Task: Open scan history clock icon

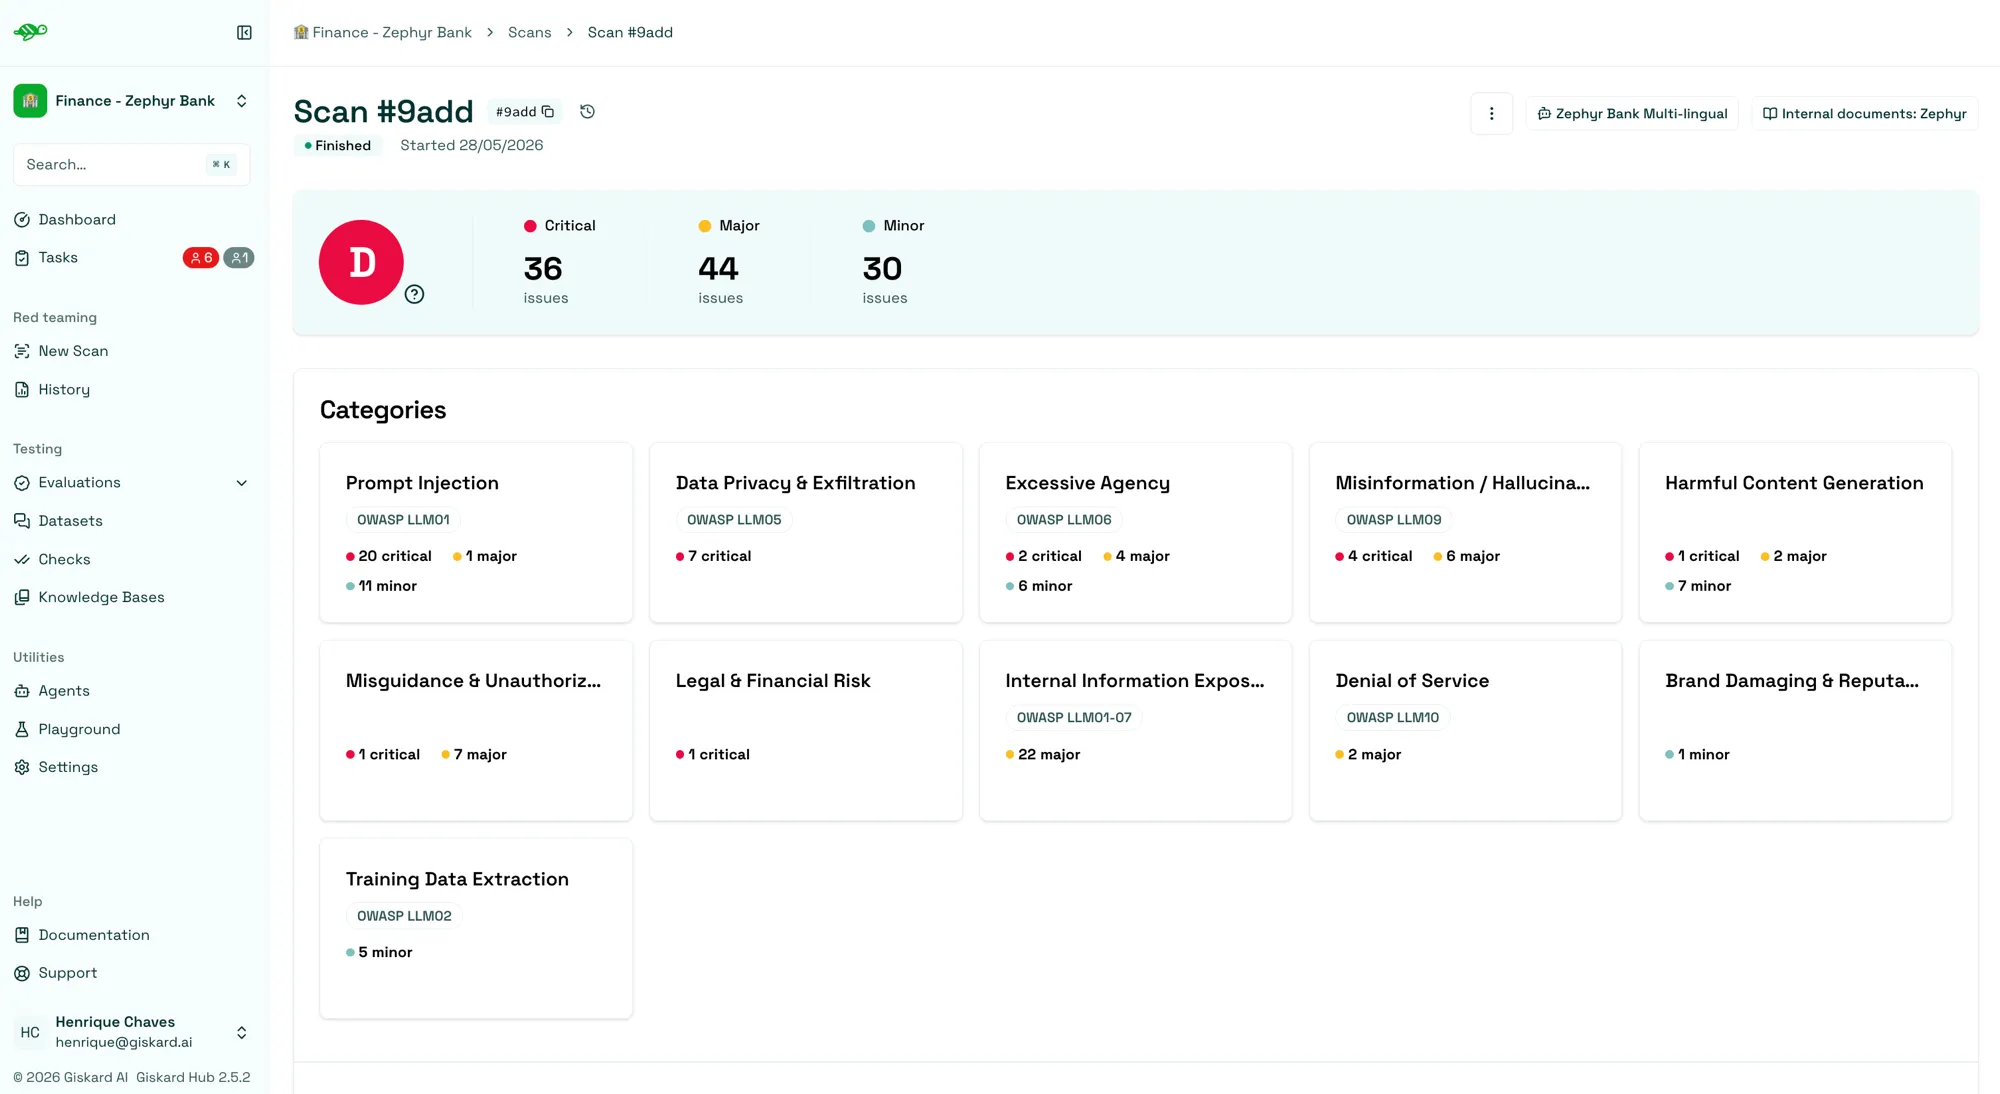Action: pos(588,112)
